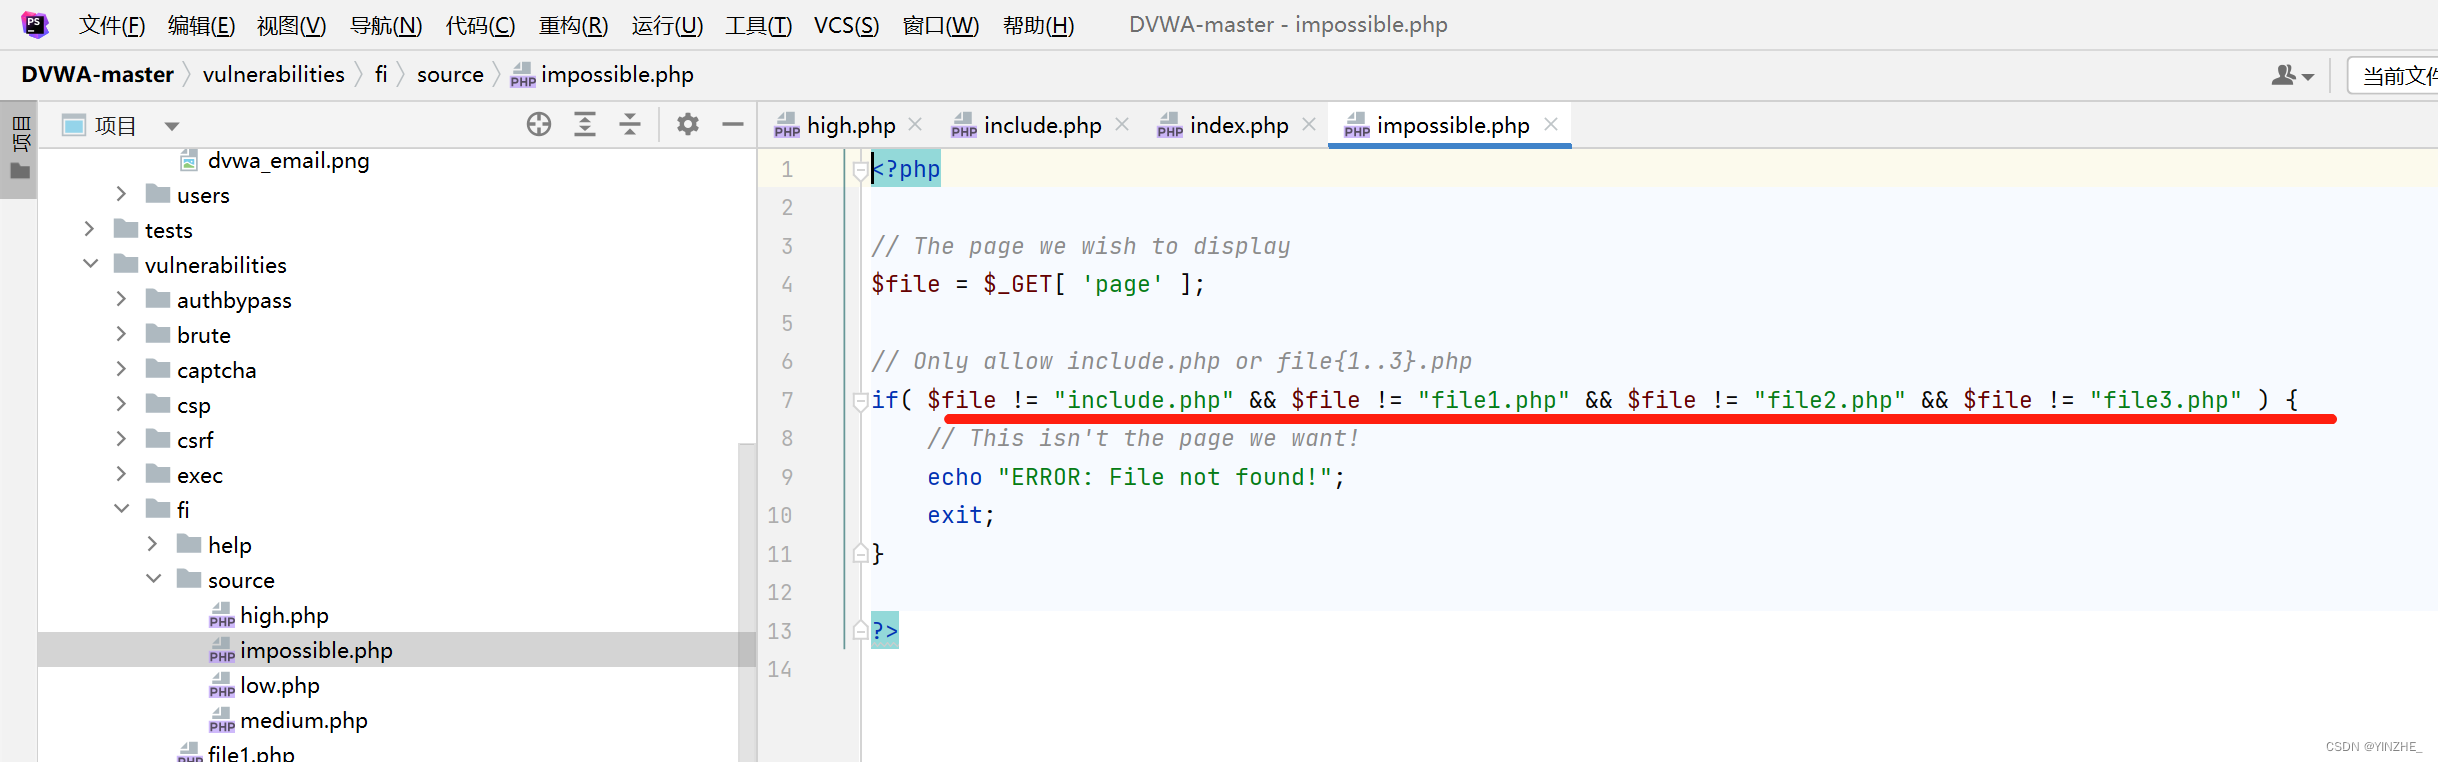Expand the csp folder
The height and width of the screenshot is (762, 2438).
coord(121,404)
